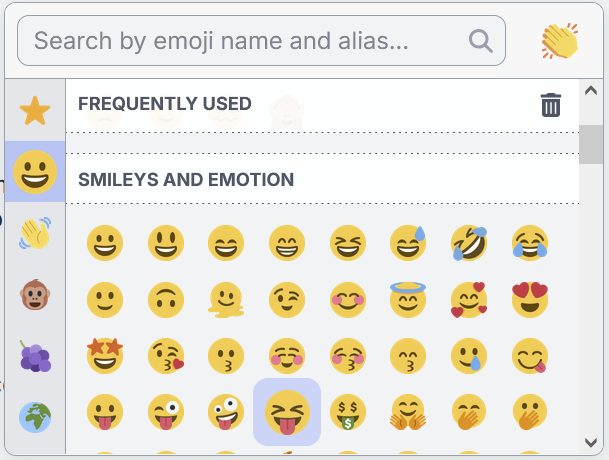Click the scrollbar up arrow
The image size is (609, 460).
(x=590, y=92)
